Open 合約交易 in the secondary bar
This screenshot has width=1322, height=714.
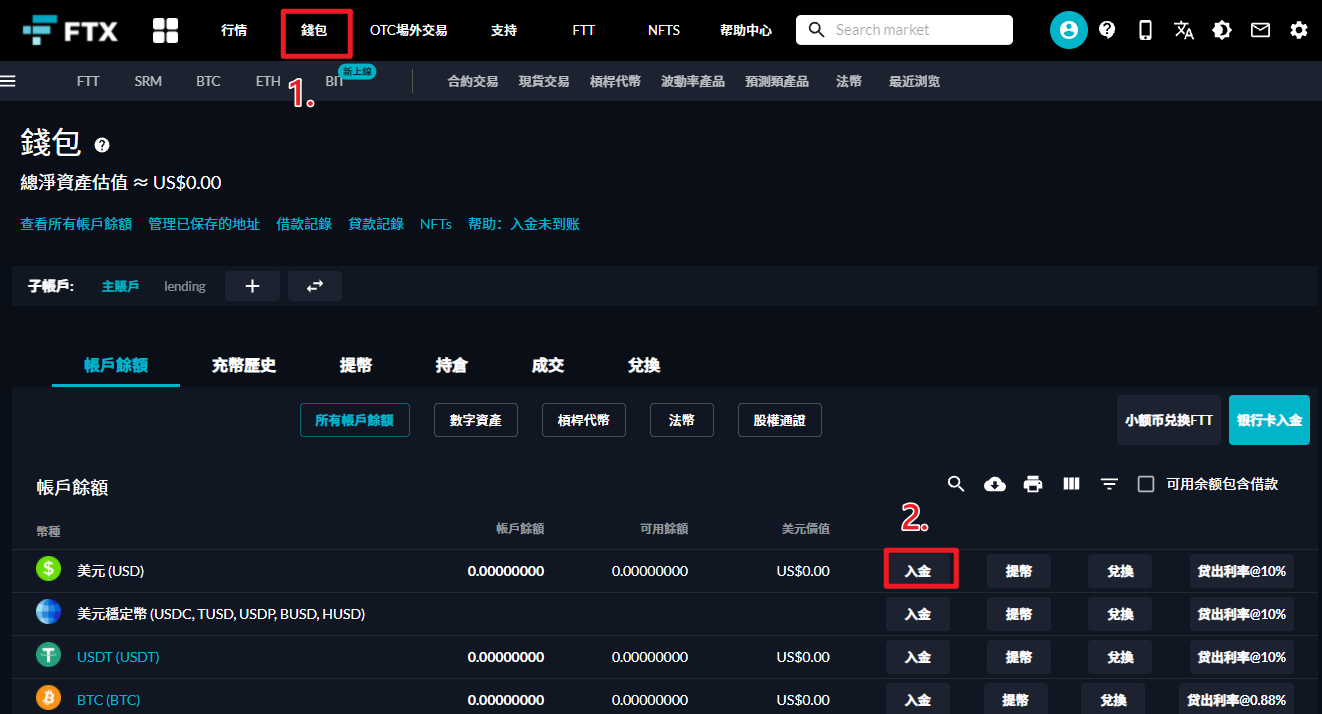(472, 81)
